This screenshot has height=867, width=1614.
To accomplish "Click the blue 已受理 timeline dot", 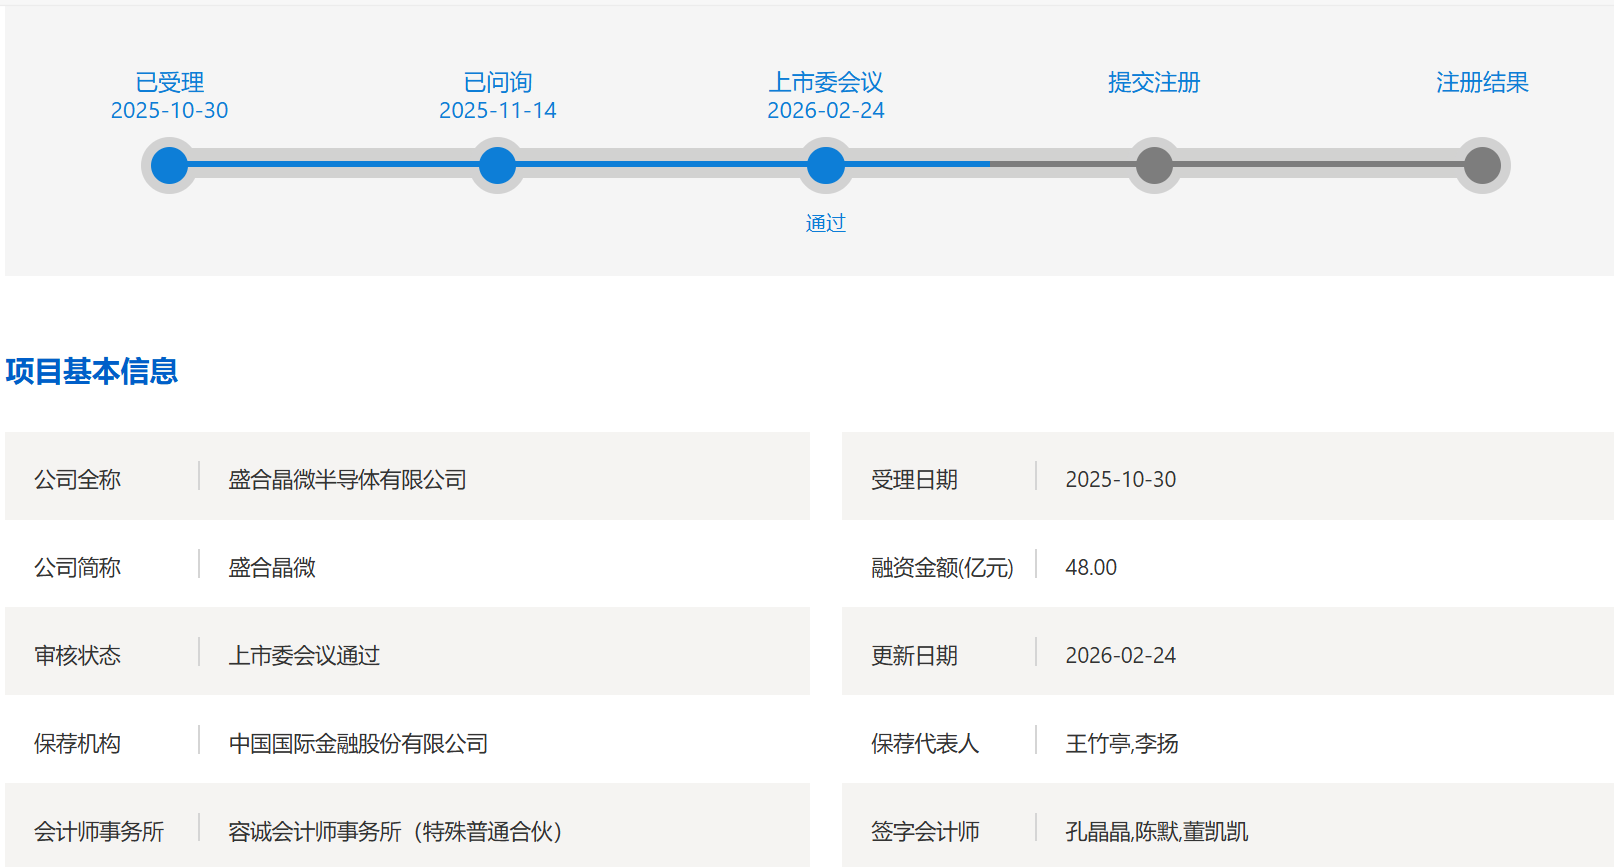I will coord(169,165).
